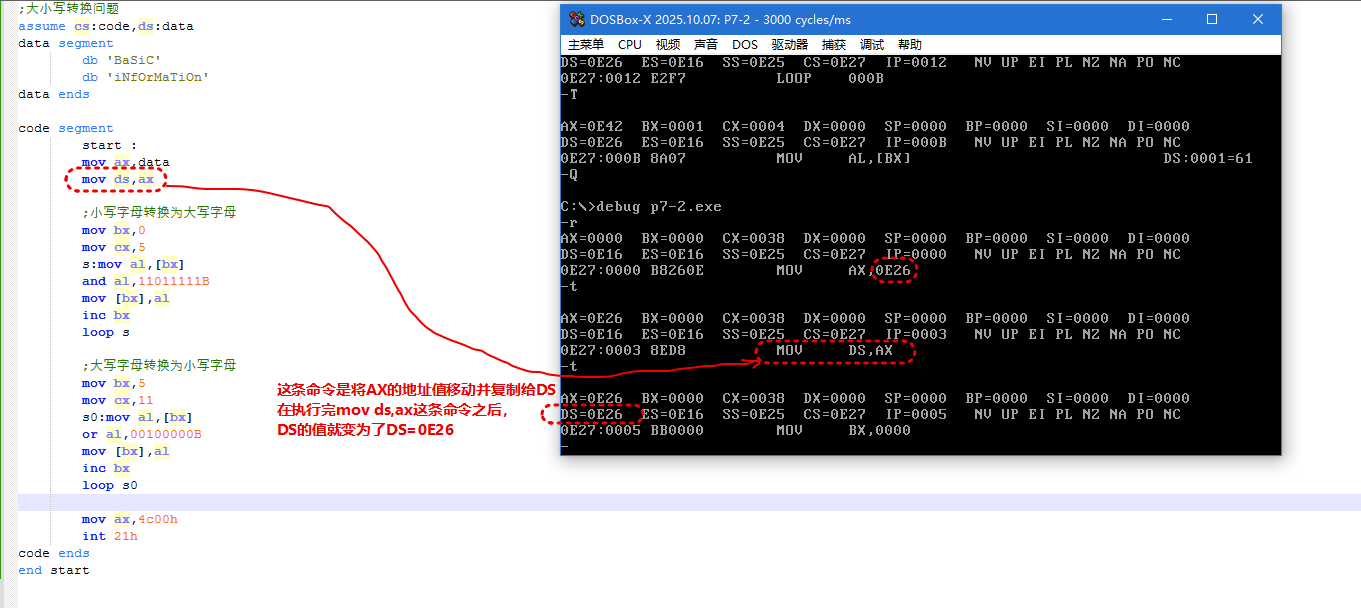Screen dimensions: 1361x608
Task: Click the 'mov cx,5' code line
Action: click(x=114, y=247)
